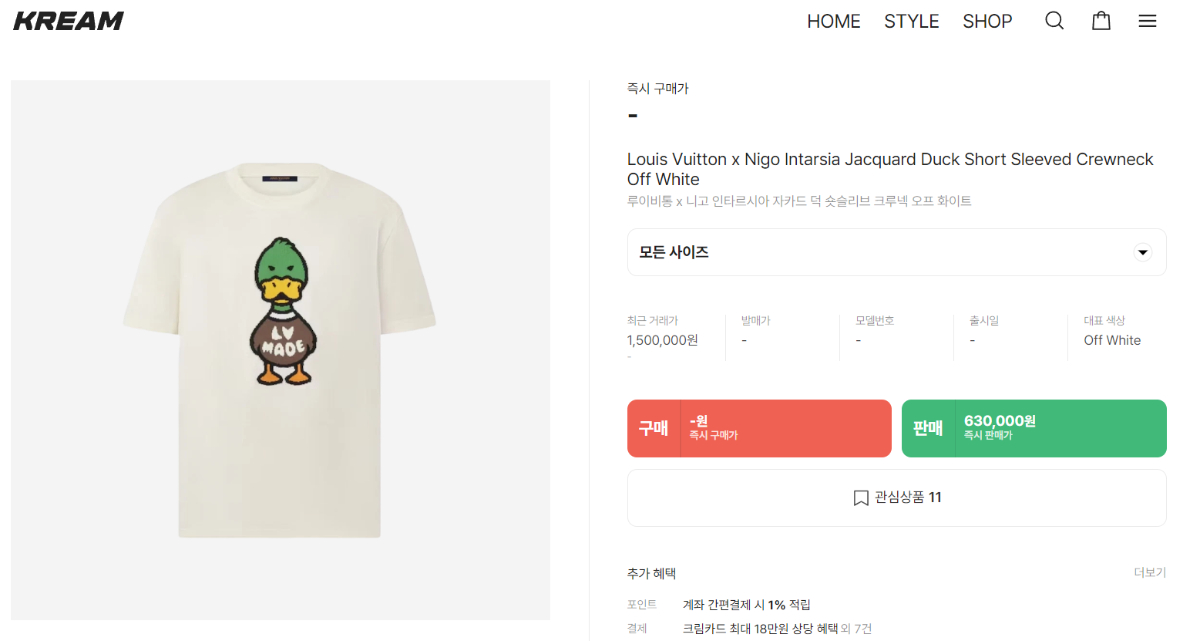Open the shopping bag icon
The height and width of the screenshot is (641, 1200).
point(1101,21)
